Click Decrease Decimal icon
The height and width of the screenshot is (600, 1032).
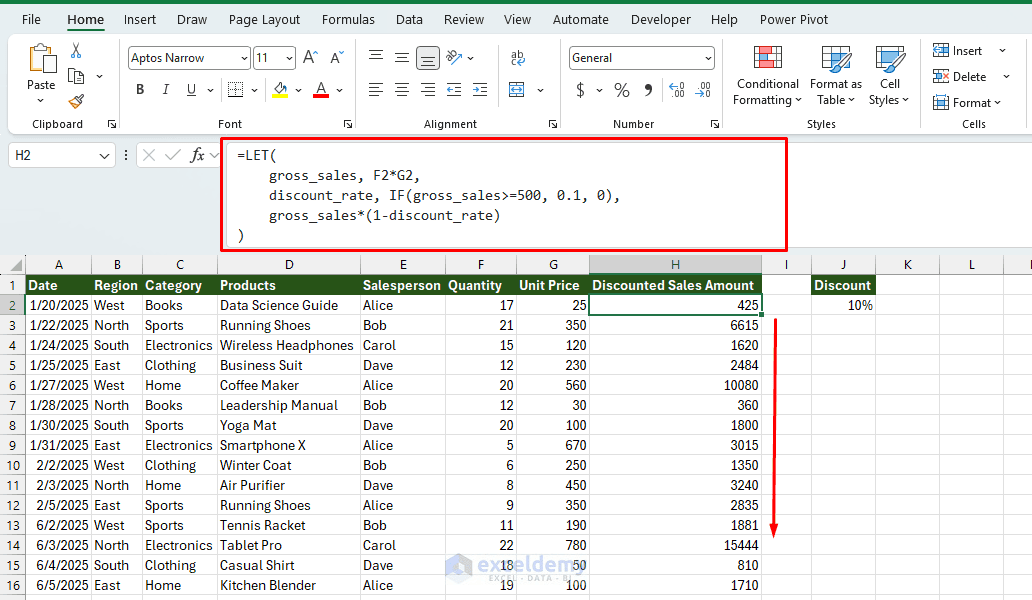pyautogui.click(x=703, y=89)
